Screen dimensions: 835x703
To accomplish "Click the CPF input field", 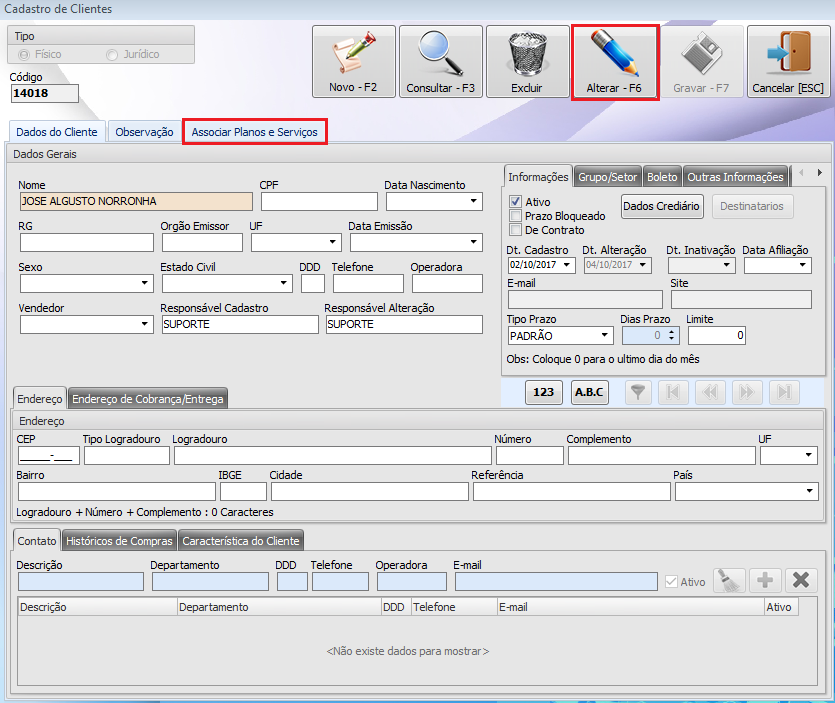I will tap(320, 201).
